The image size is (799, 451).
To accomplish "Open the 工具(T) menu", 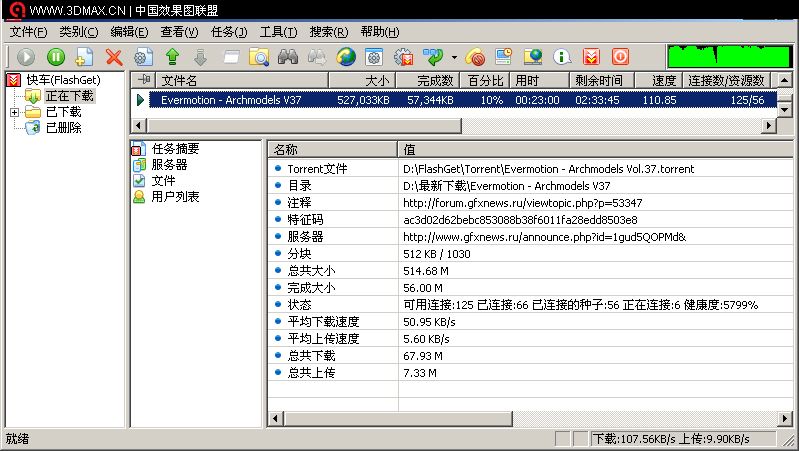I will 278,32.
